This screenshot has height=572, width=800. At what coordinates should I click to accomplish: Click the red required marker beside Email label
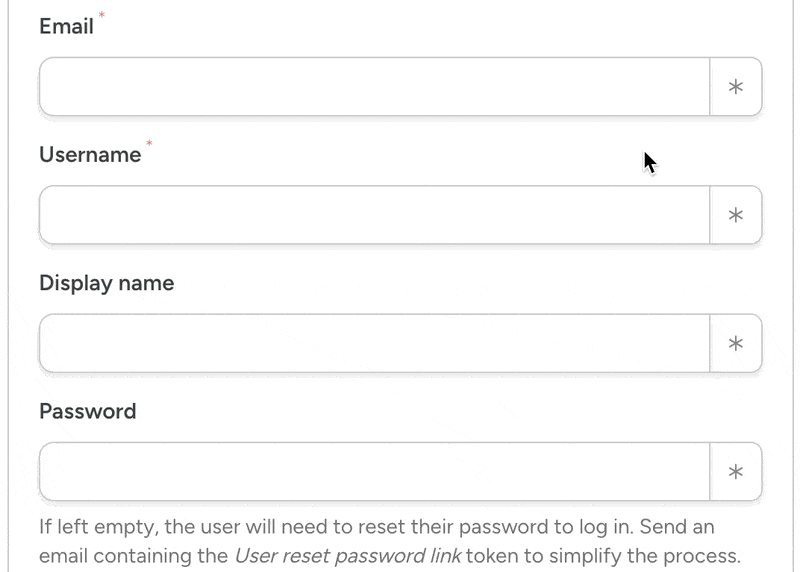(x=101, y=16)
